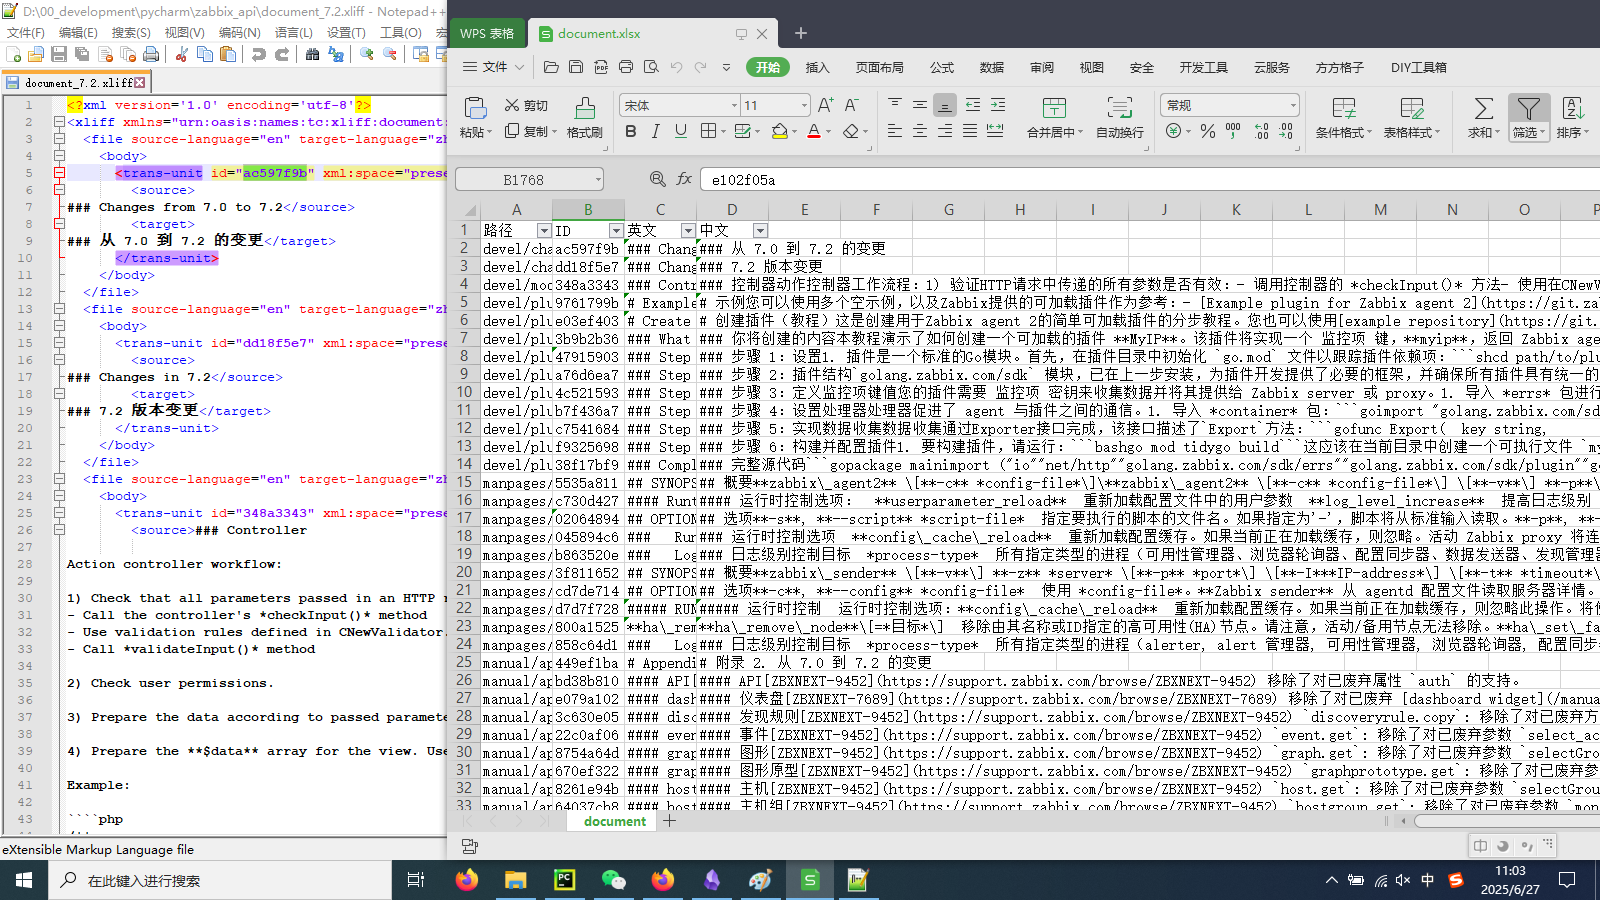Increase decimal places in WPS ribbon

[x=1262, y=131]
